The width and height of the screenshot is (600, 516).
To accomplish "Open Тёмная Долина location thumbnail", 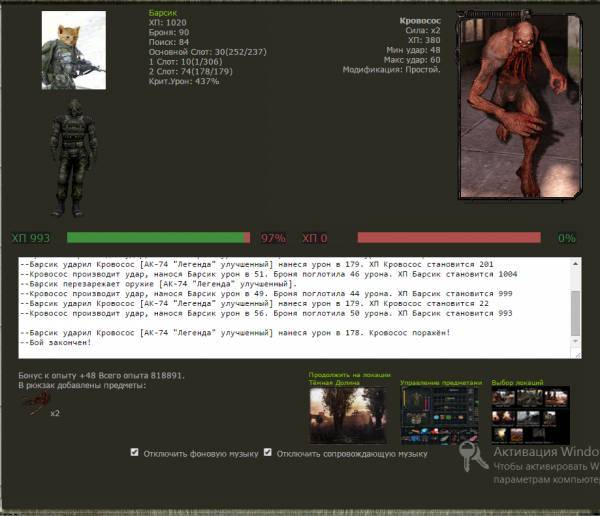I will 346,415.
